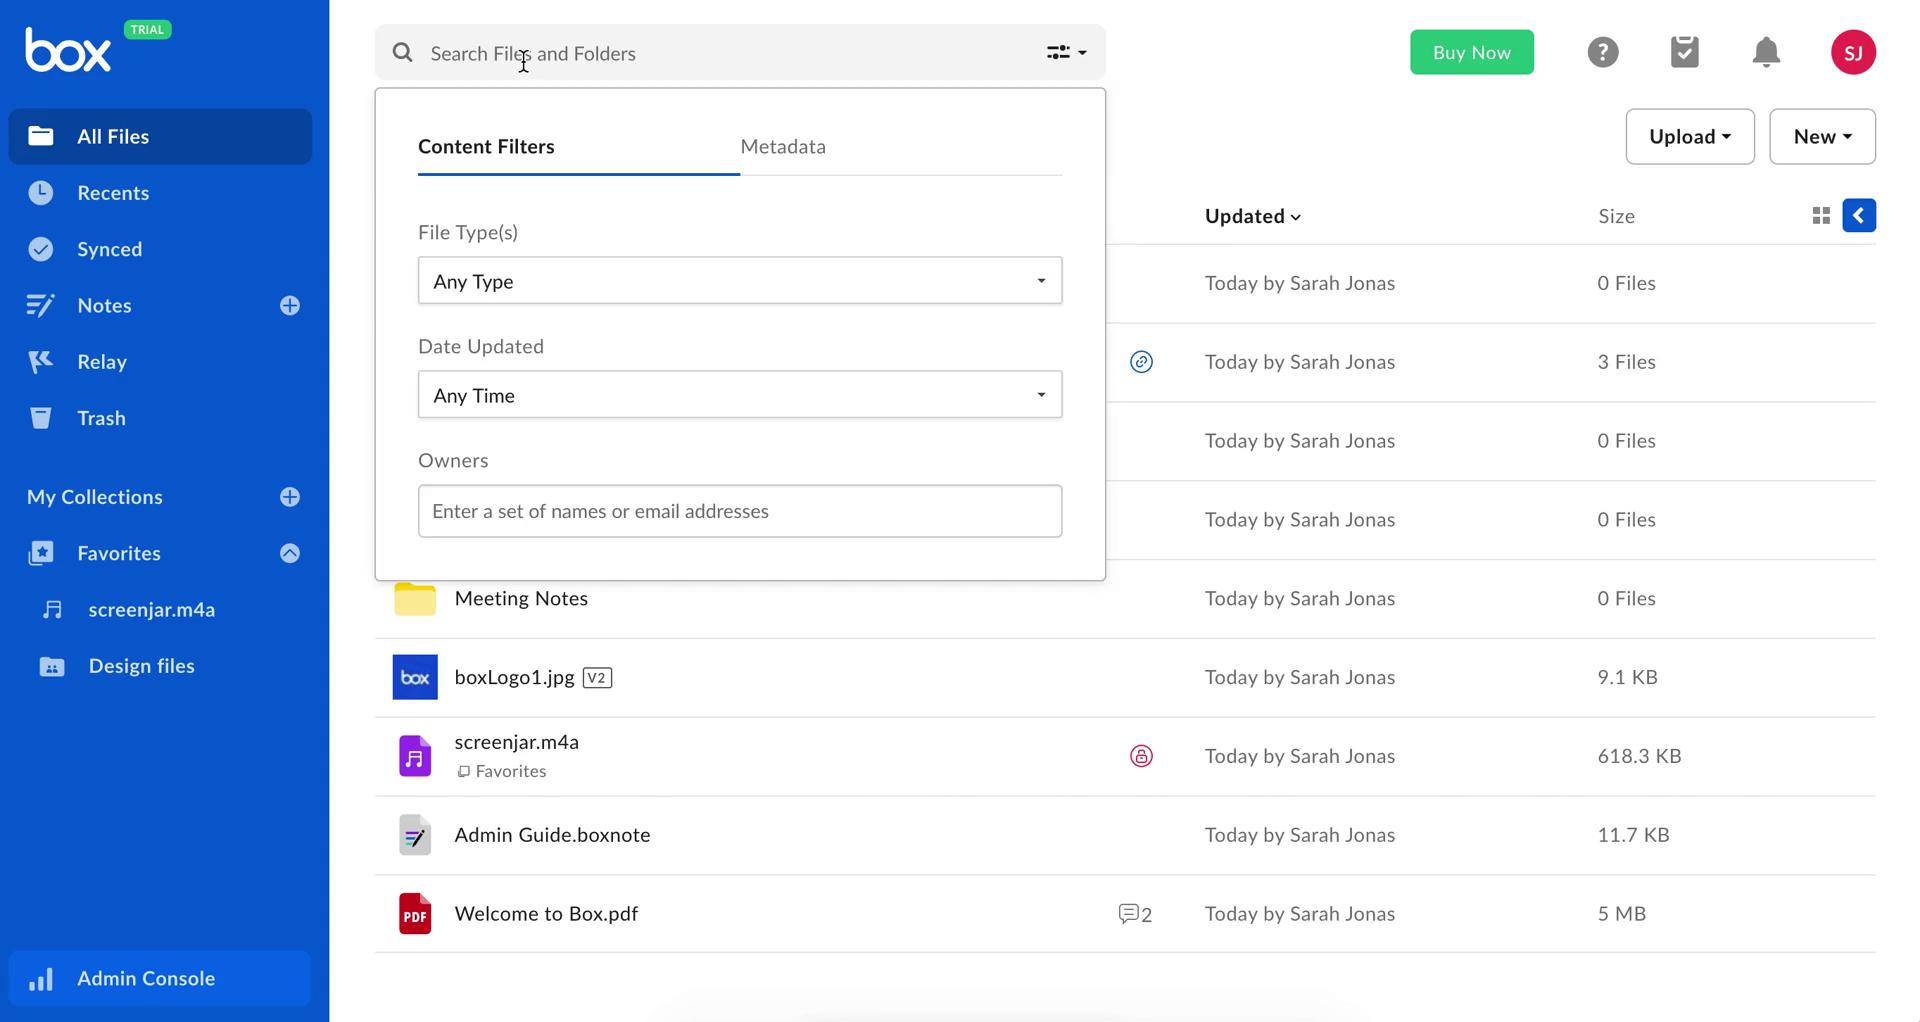Click the Synced checkmark icon
The image size is (1920, 1022).
[x=41, y=249]
